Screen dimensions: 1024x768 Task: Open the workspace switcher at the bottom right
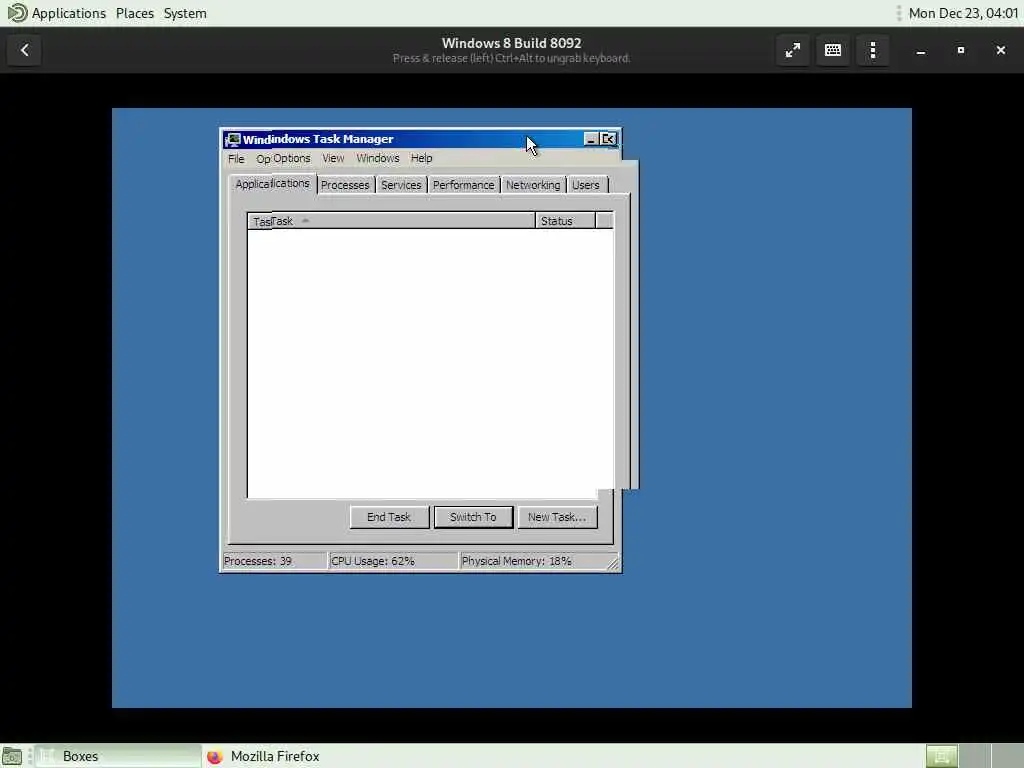(974, 756)
